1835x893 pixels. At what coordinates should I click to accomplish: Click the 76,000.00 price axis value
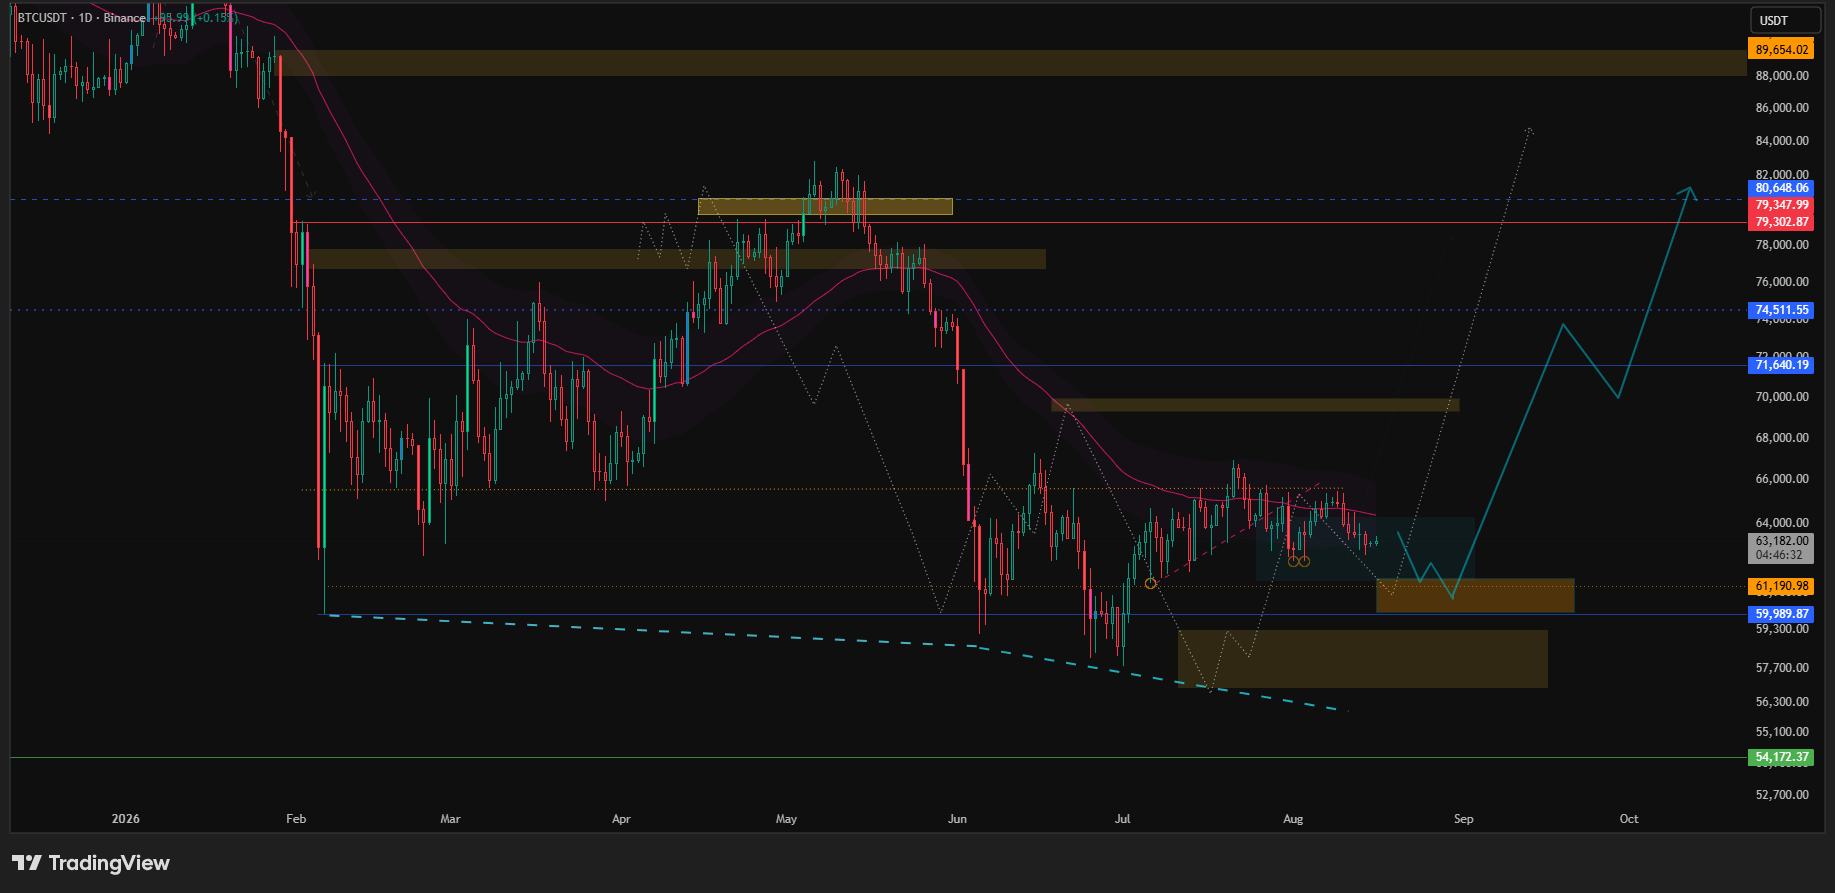(1782, 282)
